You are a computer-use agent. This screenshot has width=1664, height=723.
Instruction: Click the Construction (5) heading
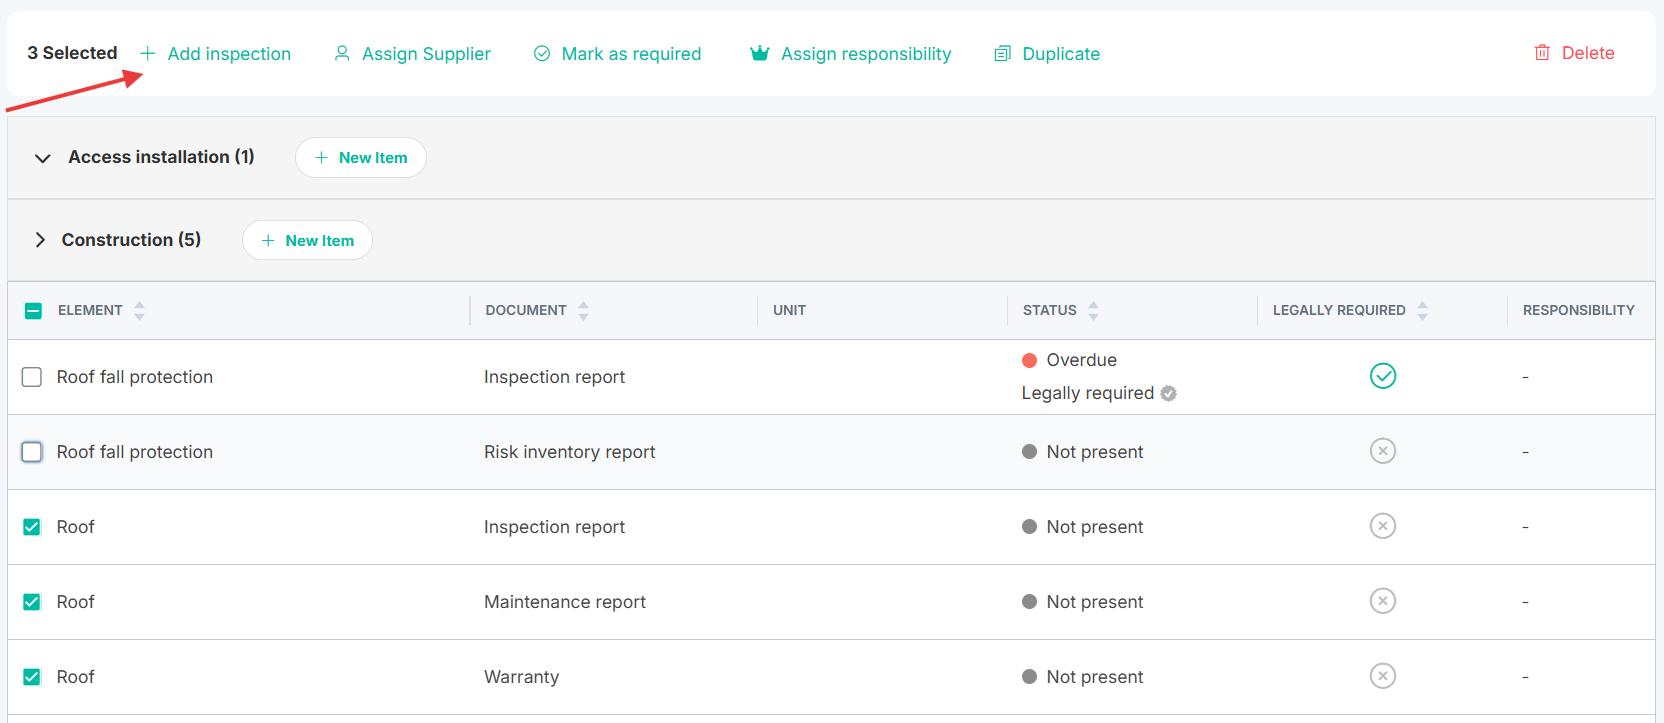(131, 240)
